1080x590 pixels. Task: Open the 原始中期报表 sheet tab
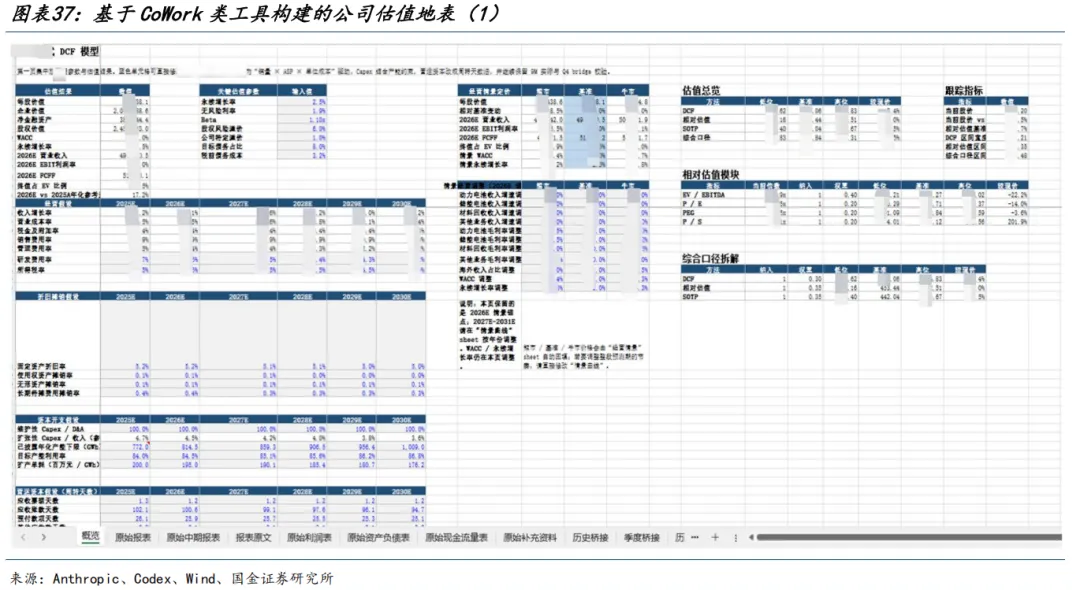(x=193, y=538)
